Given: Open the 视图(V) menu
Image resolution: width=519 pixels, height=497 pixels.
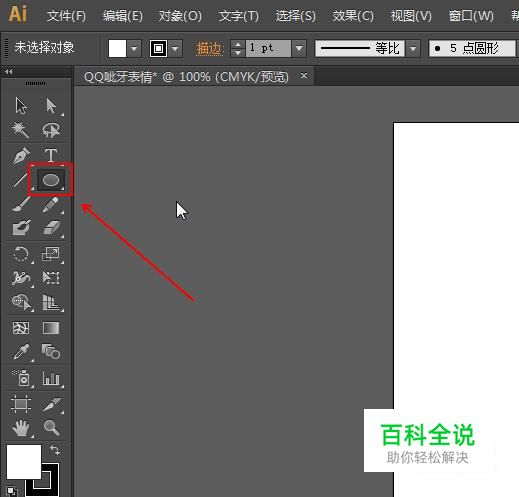Looking at the screenshot, I should [x=411, y=16].
